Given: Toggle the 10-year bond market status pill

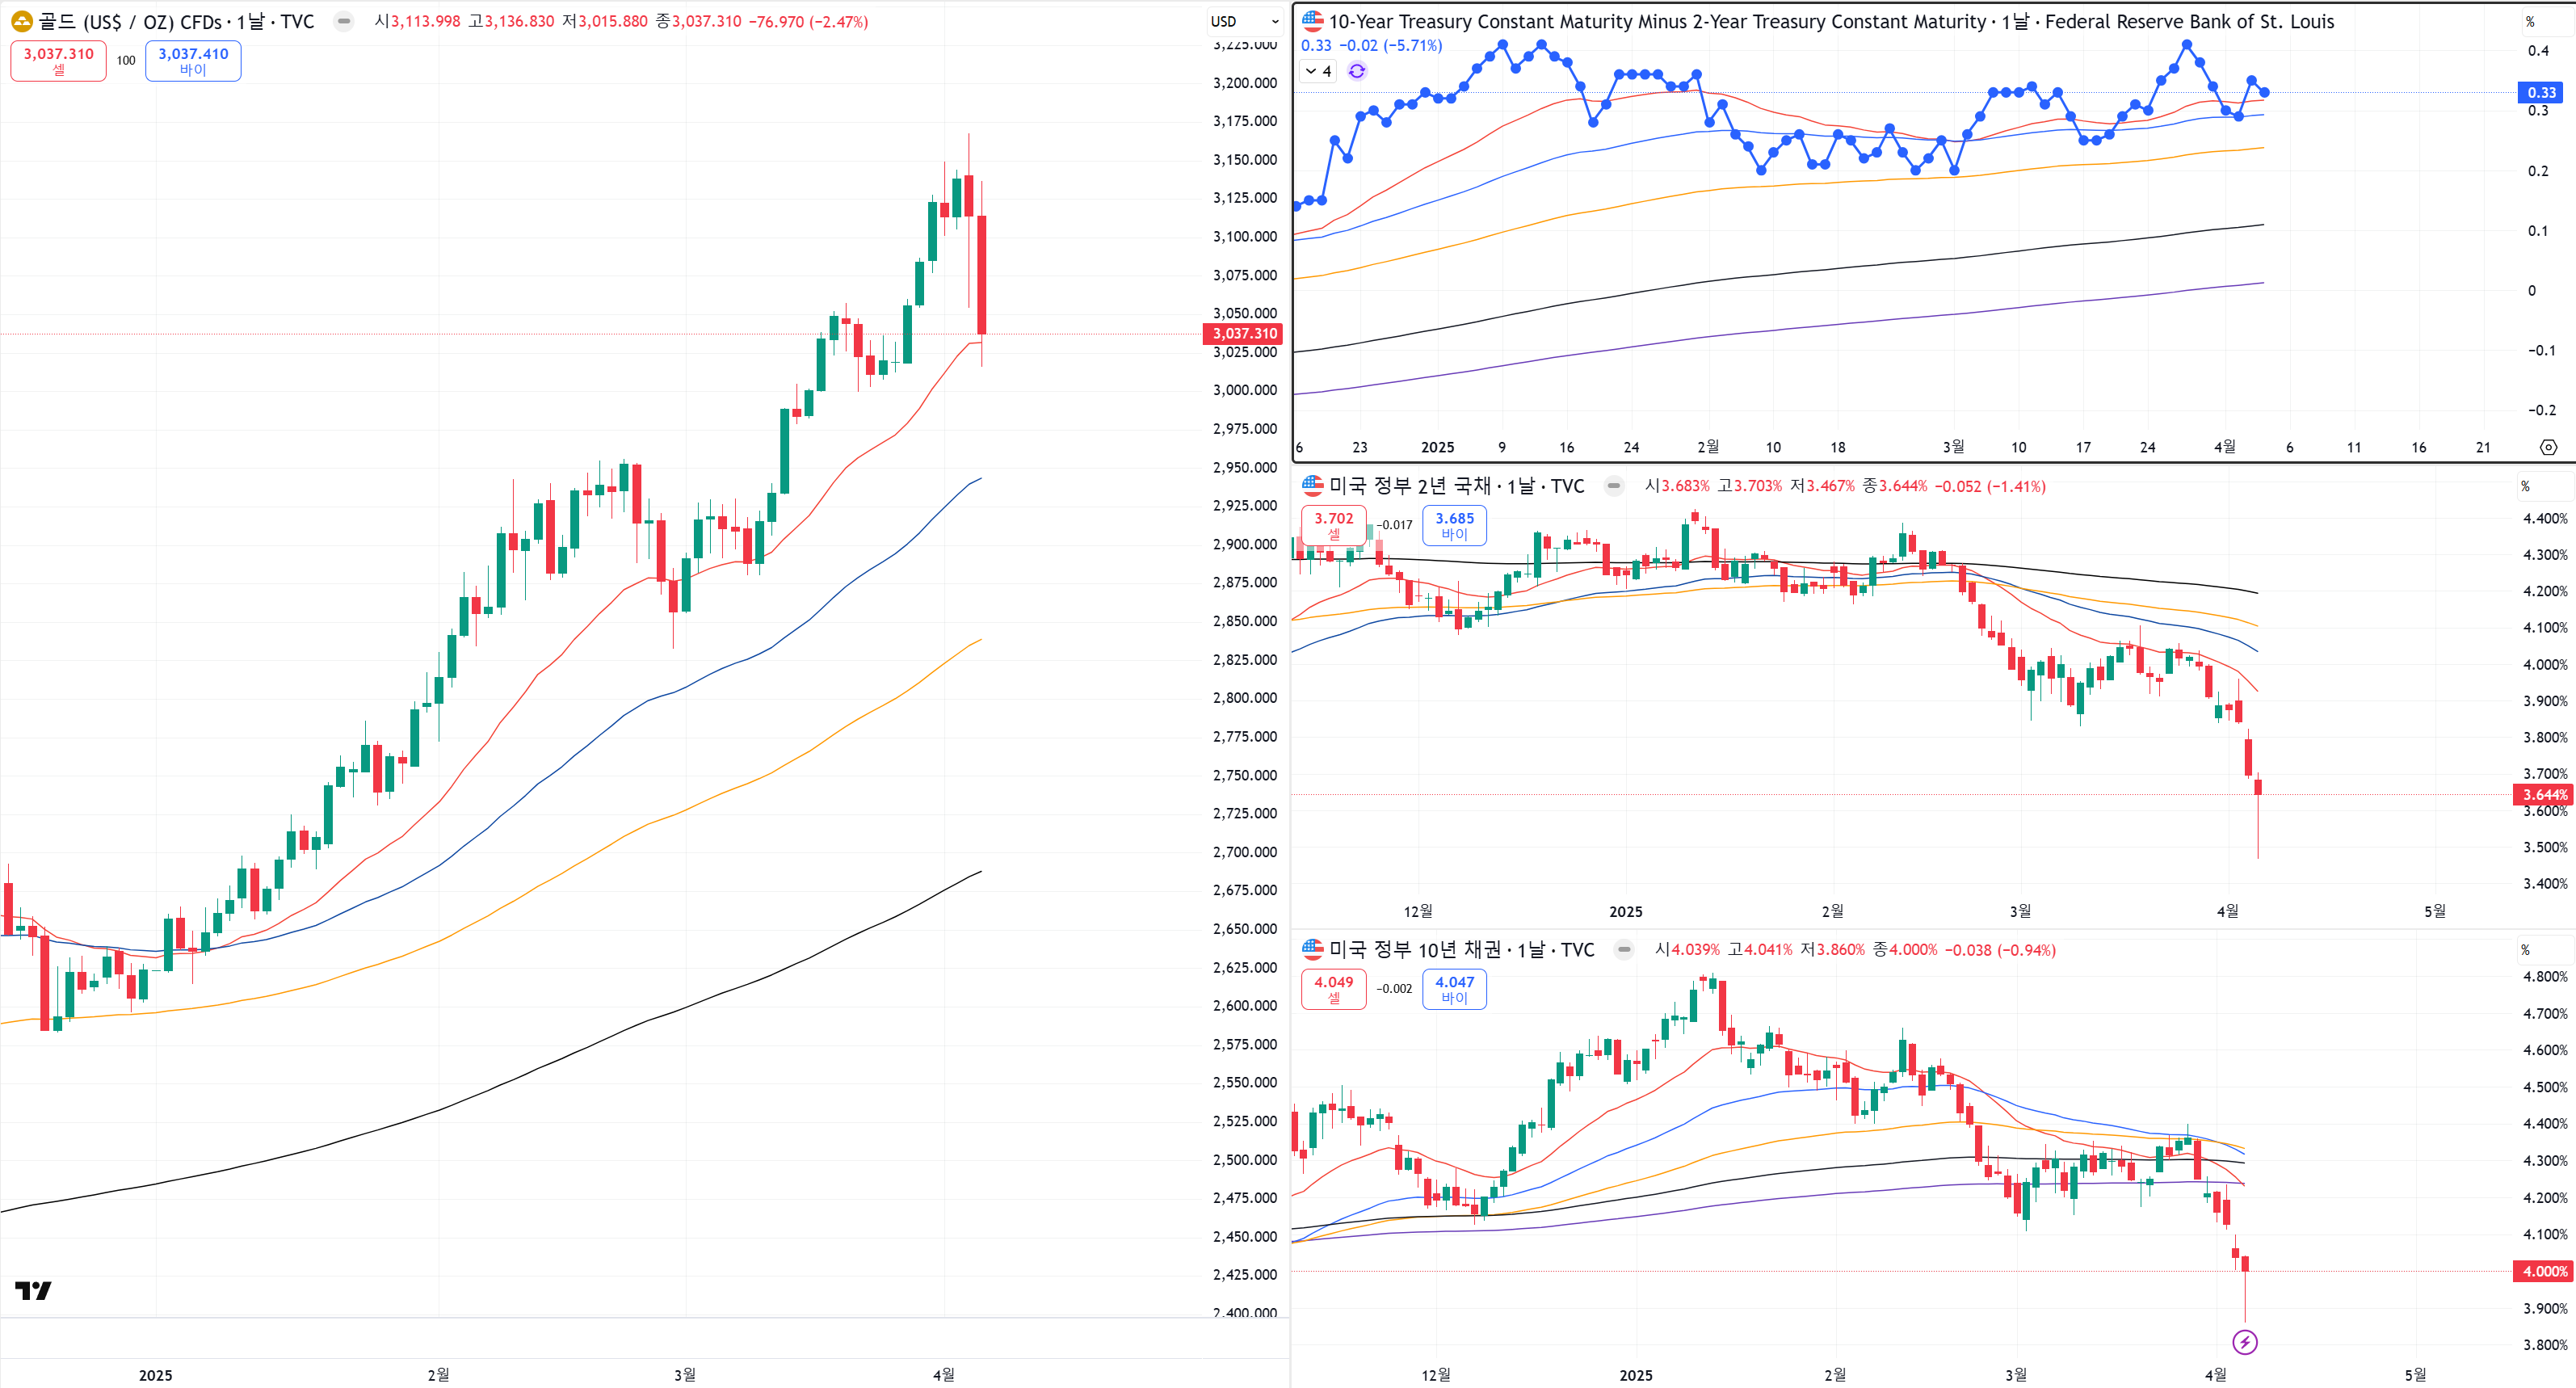Looking at the screenshot, I should click(1624, 949).
